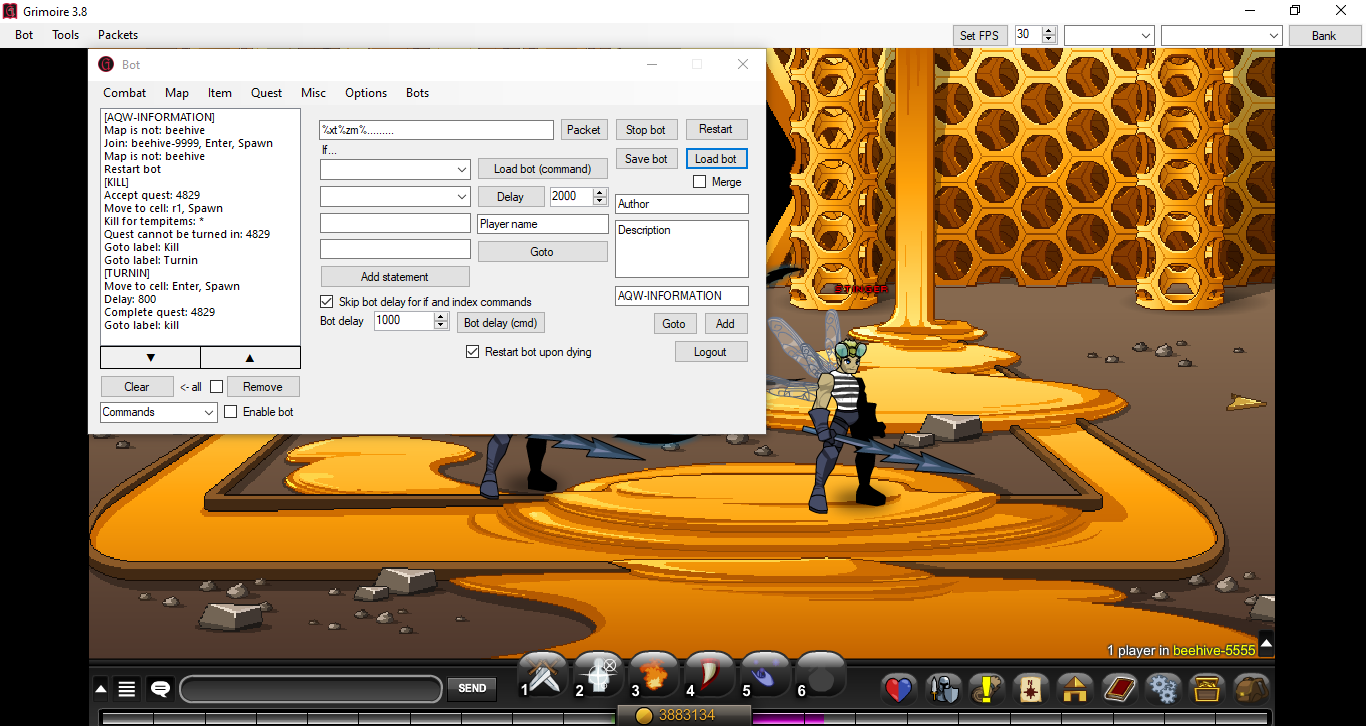Adjust the Delay 2000 spinner arrows

tap(600, 197)
